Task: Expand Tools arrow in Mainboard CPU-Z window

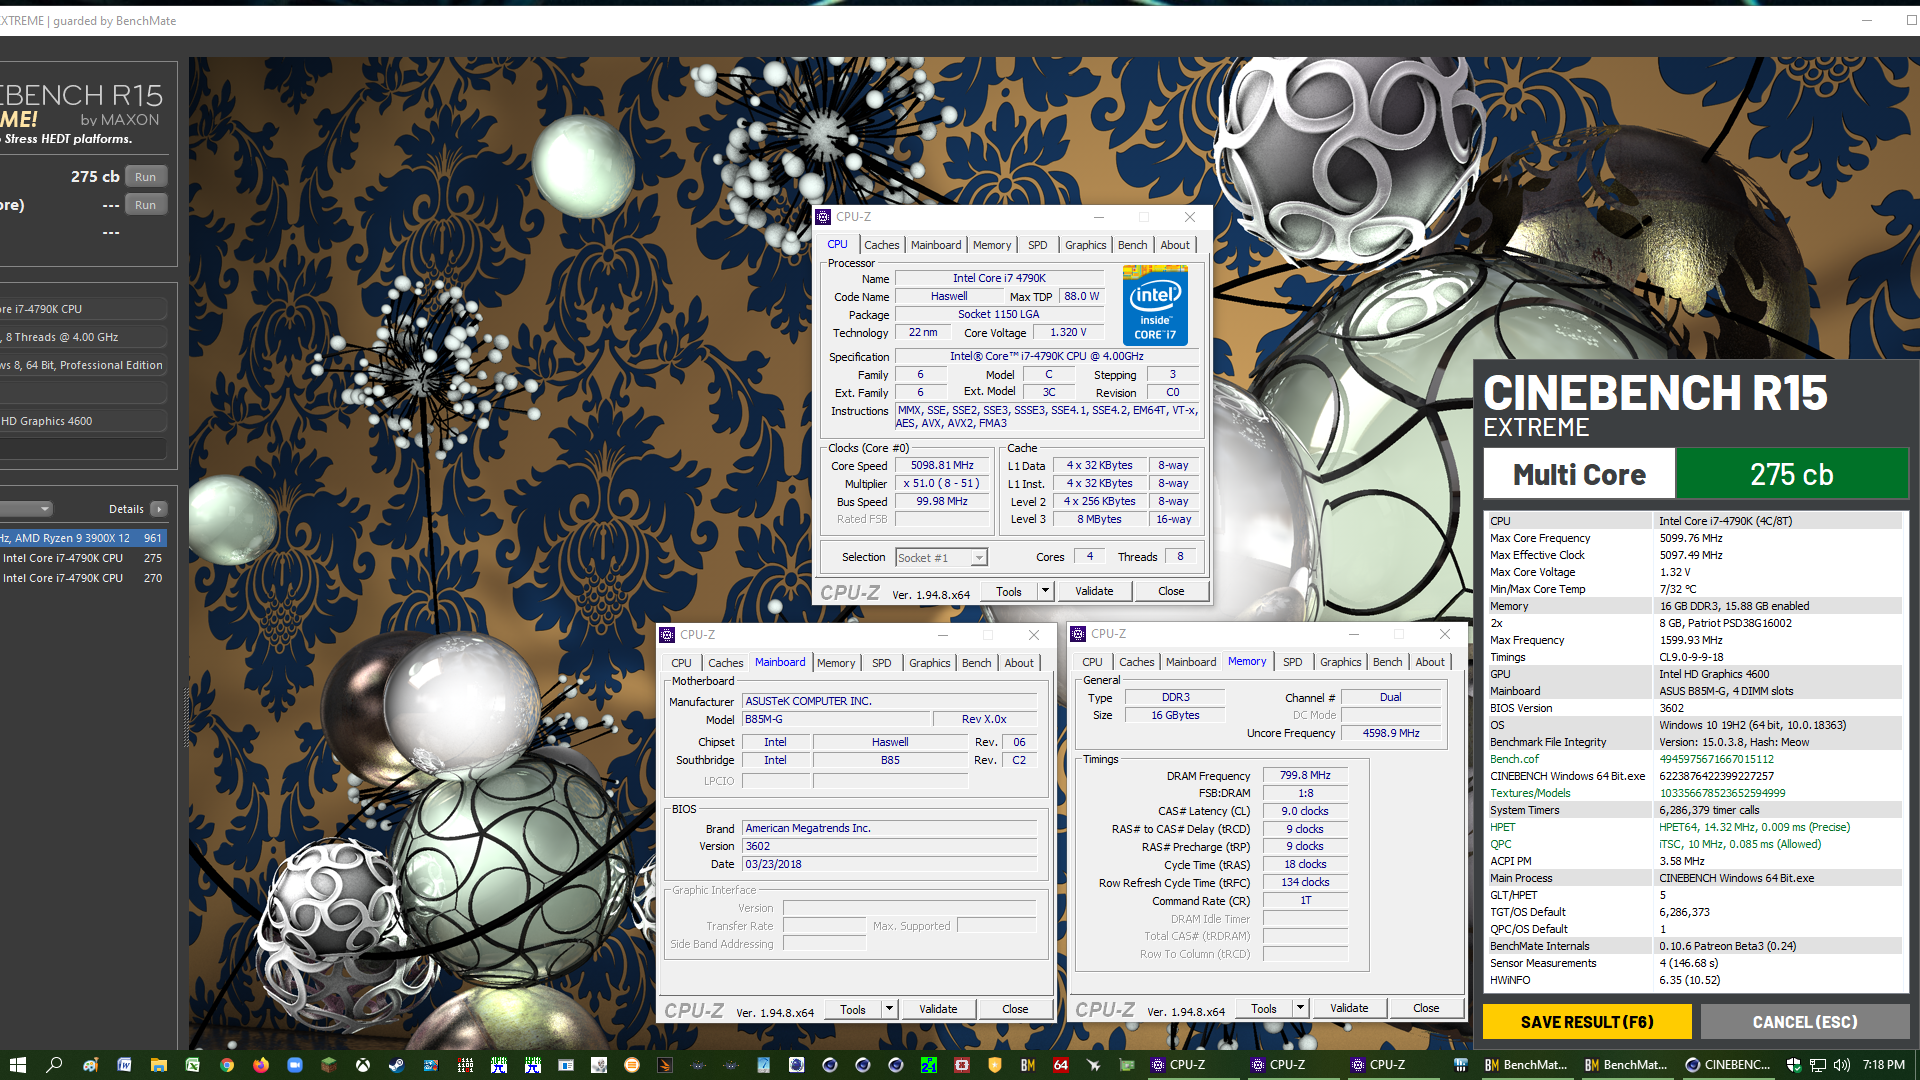Action: 889,1009
